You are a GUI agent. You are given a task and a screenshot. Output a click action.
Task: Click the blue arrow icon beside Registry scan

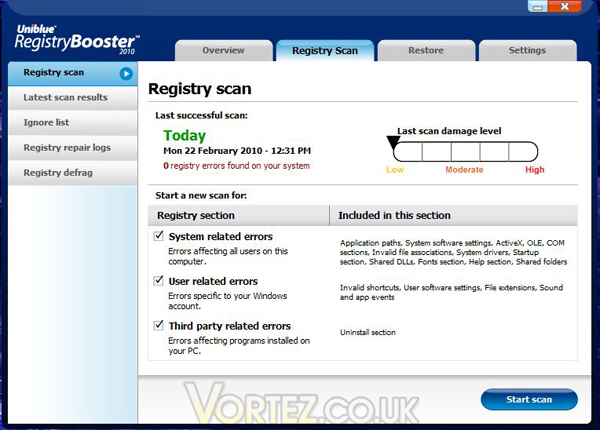click(126, 73)
